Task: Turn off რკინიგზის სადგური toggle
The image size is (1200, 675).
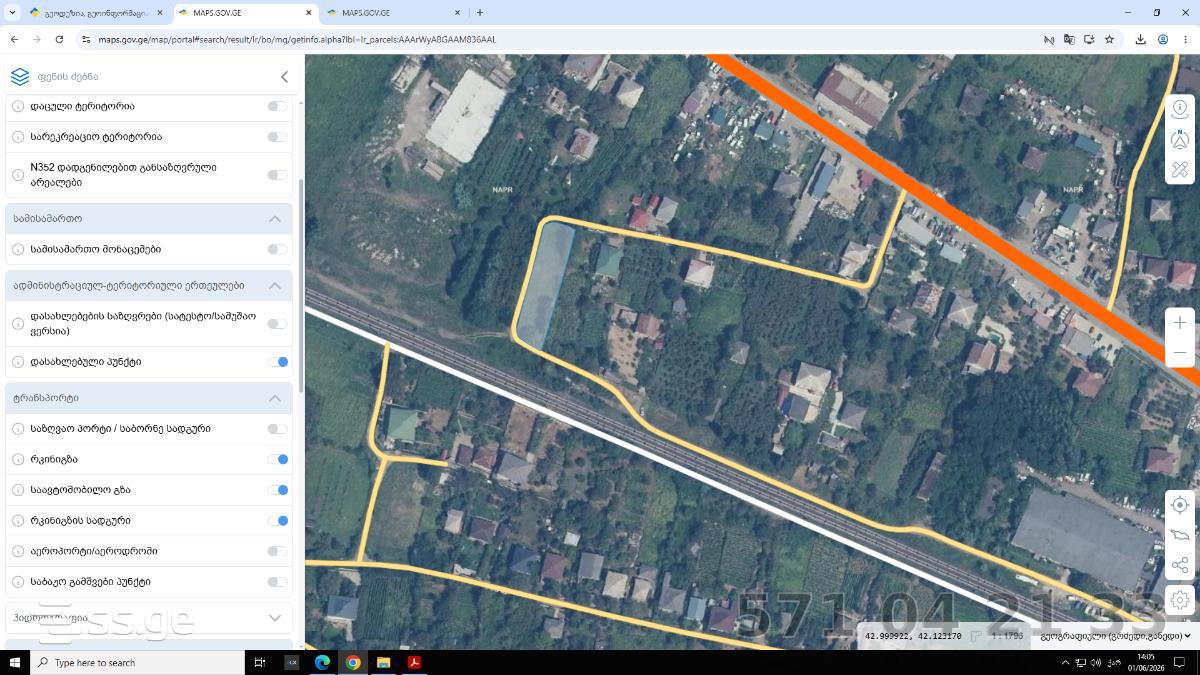Action: pyautogui.click(x=277, y=521)
